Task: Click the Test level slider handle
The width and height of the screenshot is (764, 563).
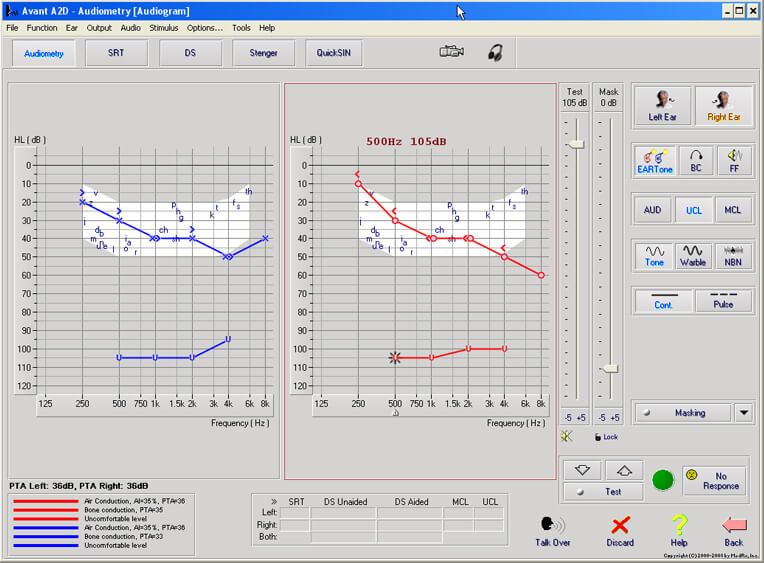Action: 575,144
